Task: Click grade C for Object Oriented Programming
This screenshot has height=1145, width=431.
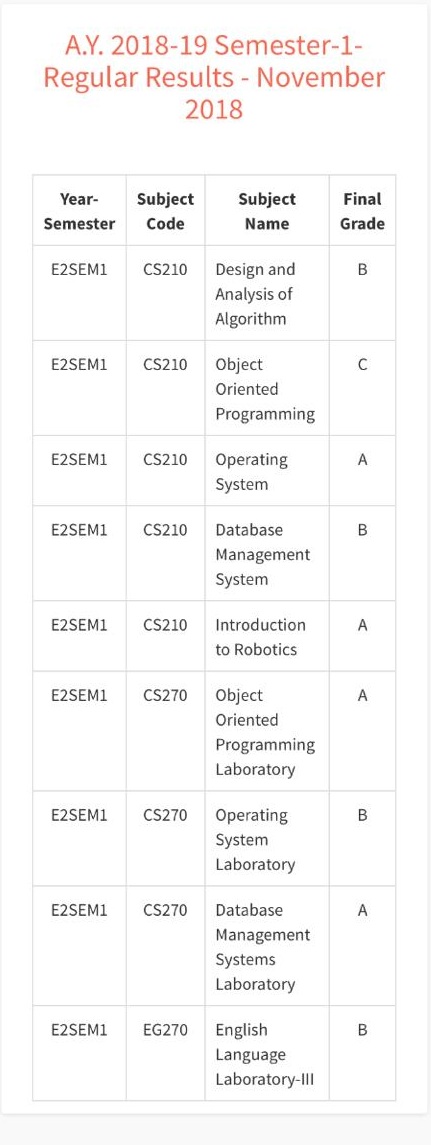Action: click(362, 364)
